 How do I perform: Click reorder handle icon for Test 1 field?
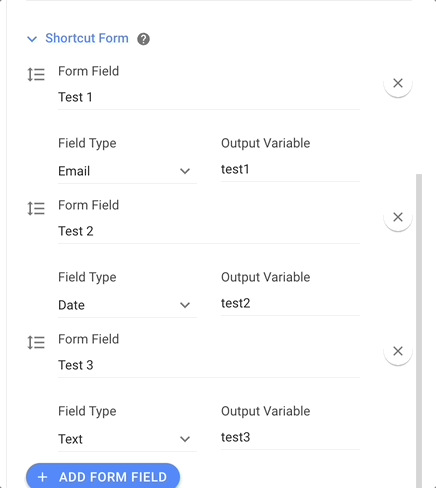pyautogui.click(x=36, y=74)
